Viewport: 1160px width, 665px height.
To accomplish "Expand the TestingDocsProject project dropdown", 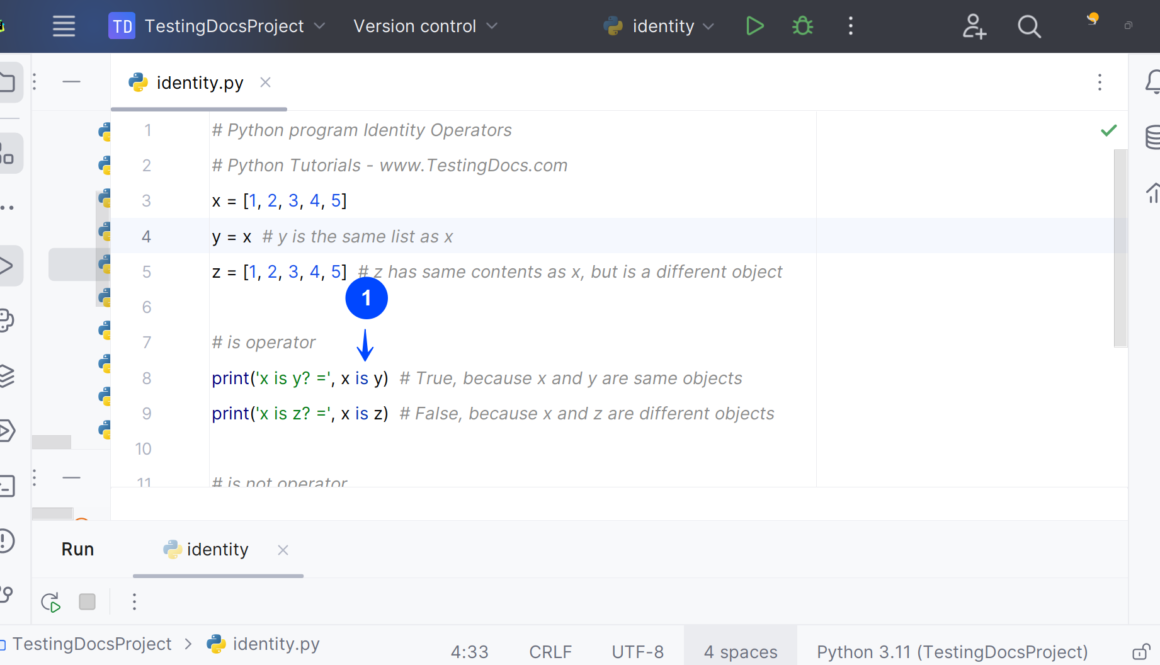I will point(218,27).
